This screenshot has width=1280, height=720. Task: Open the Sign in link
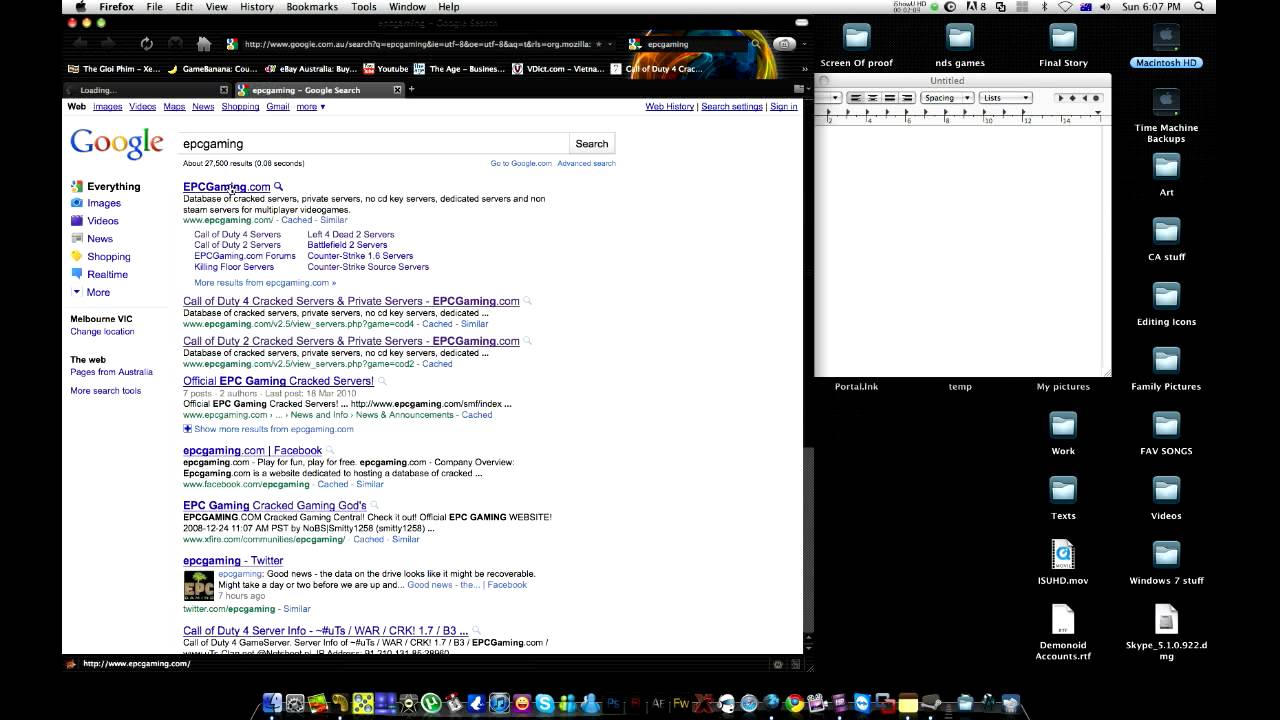pyautogui.click(x=784, y=107)
